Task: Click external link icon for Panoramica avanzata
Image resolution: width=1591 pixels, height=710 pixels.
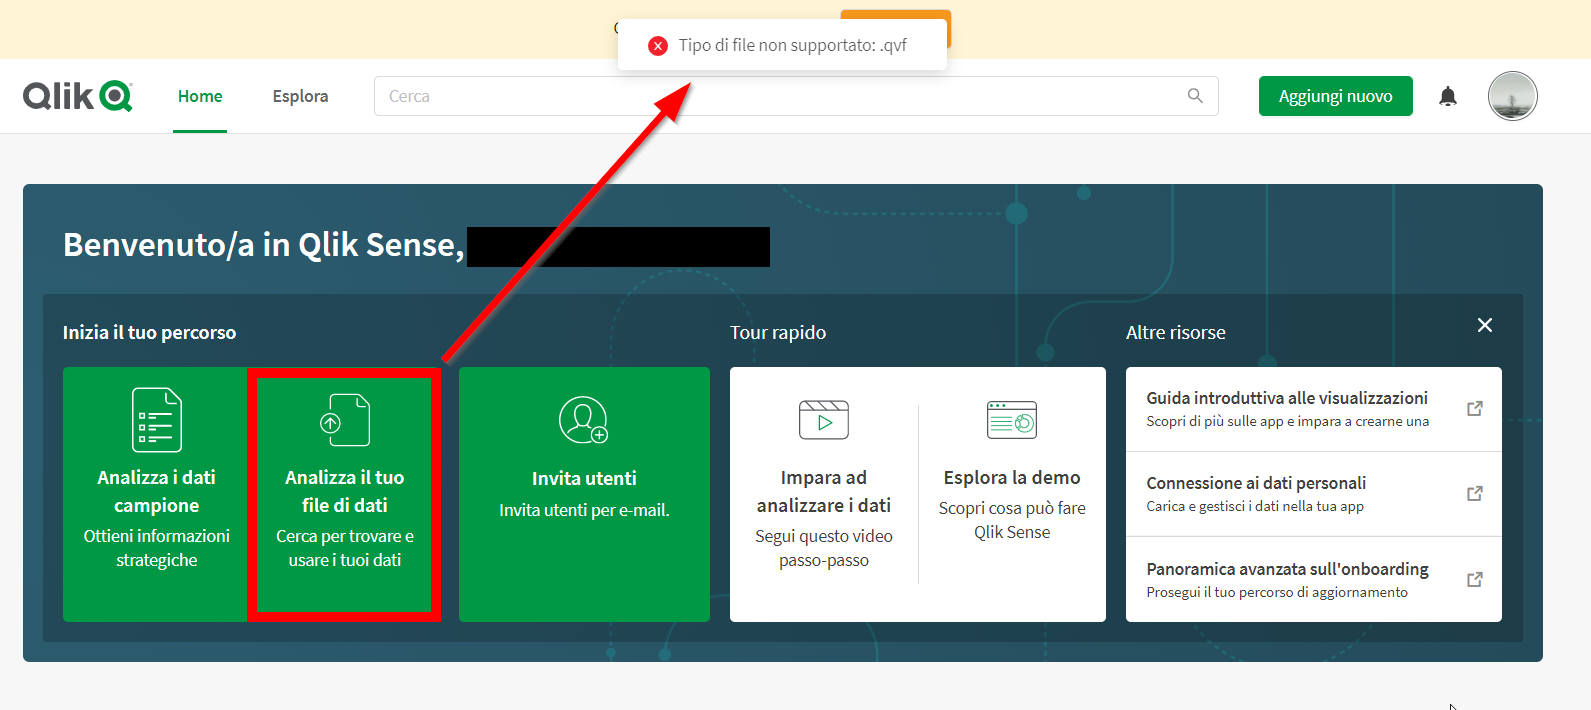Action: pos(1475,580)
